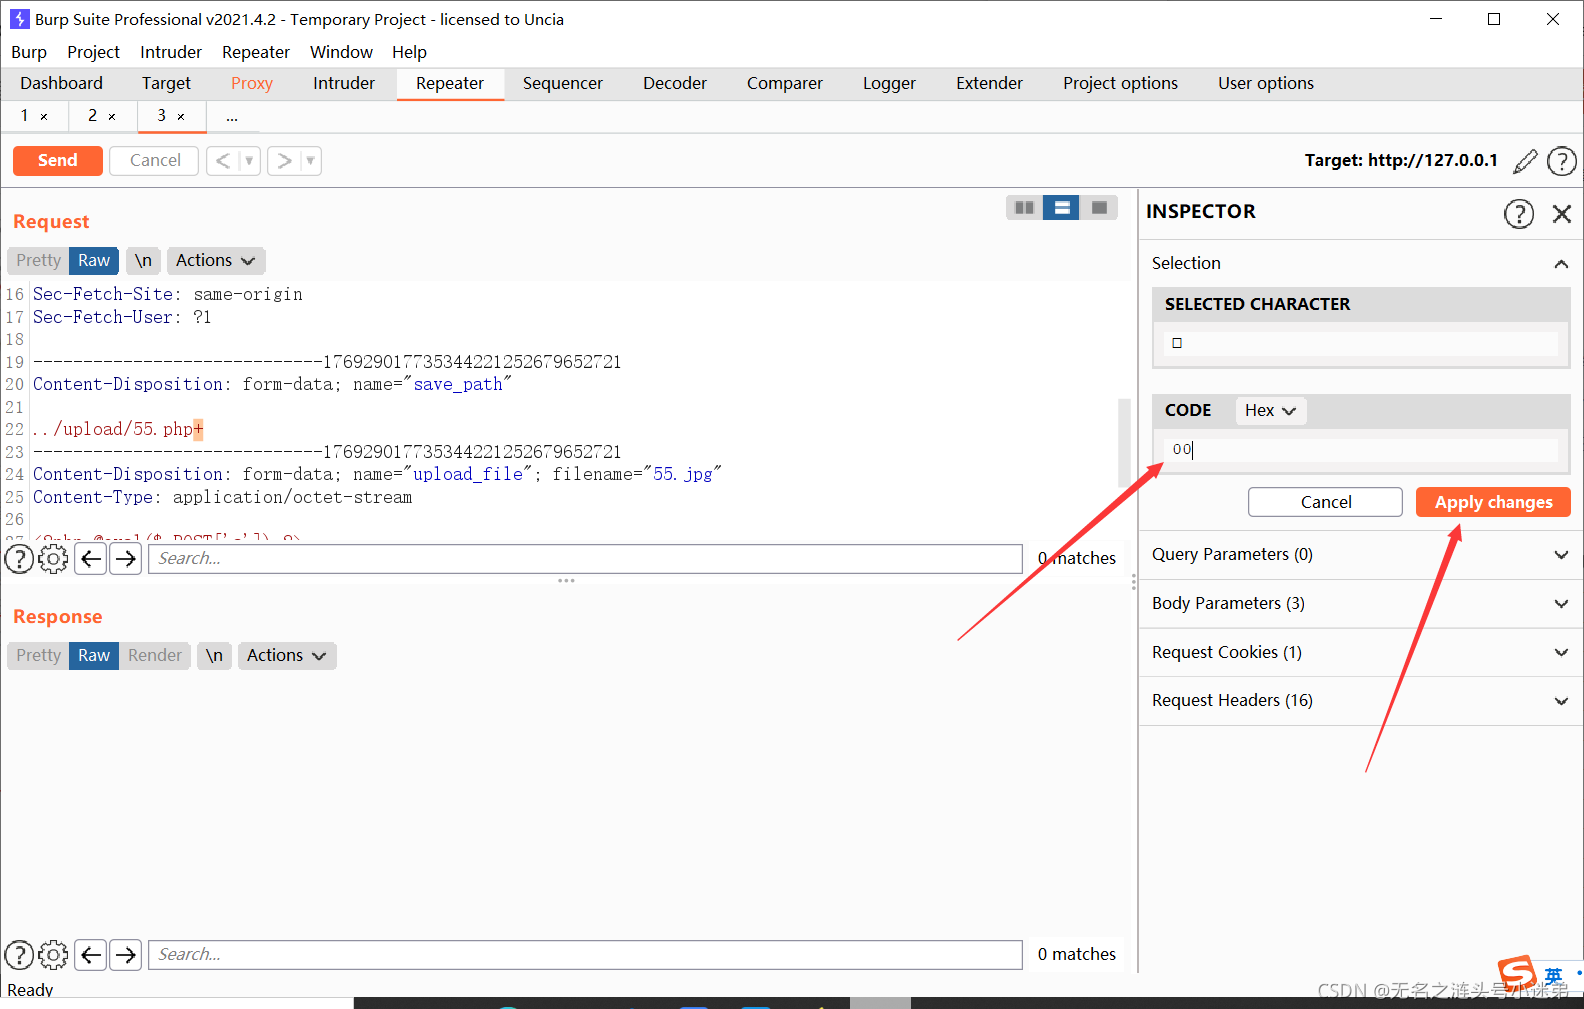The image size is (1584, 1009).
Task: Click the Request search field
Action: click(585, 558)
